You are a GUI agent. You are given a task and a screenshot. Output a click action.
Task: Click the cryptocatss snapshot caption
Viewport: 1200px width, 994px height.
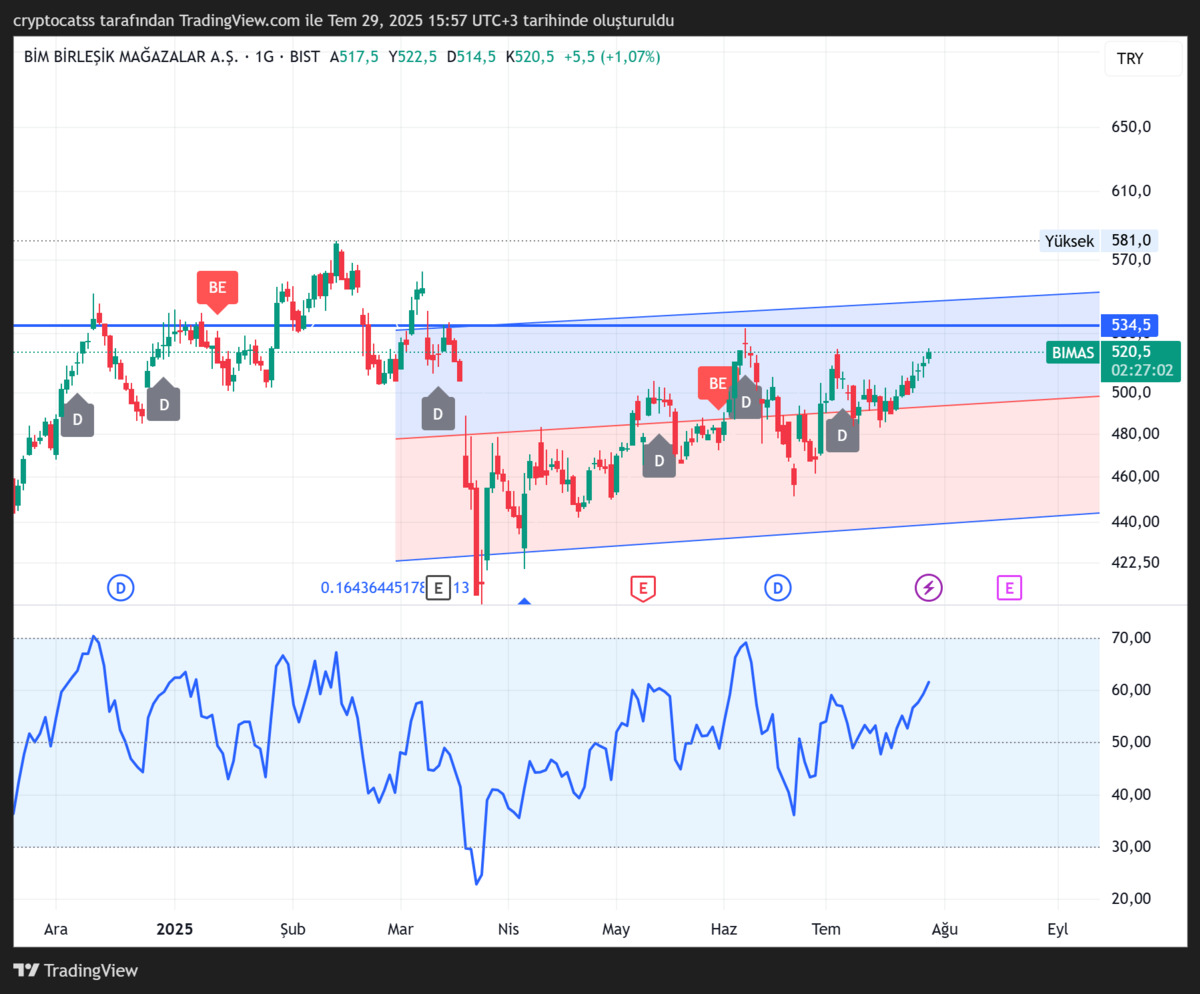point(343,20)
